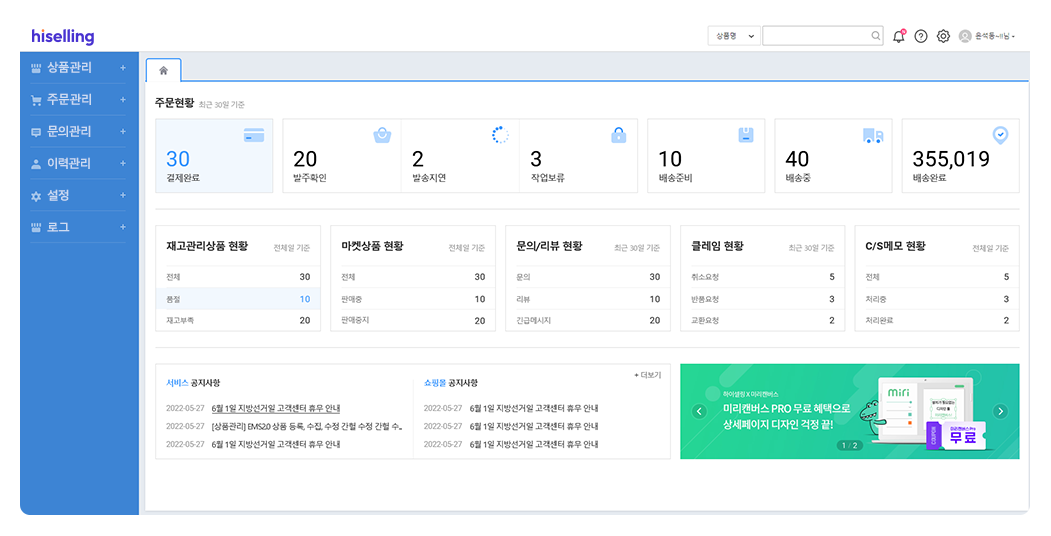The width and height of the screenshot is (1051, 536).
Task: Click 판매중 row in 마켓상품 현황
Action: 413,299
